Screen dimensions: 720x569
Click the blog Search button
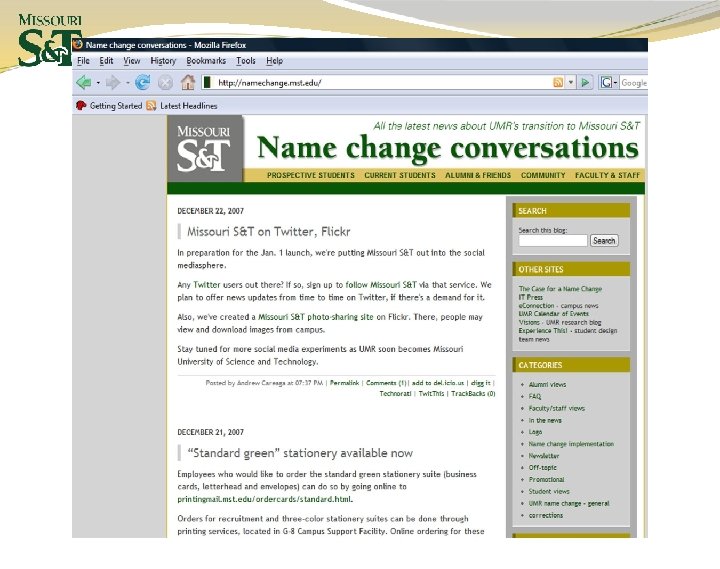604,241
